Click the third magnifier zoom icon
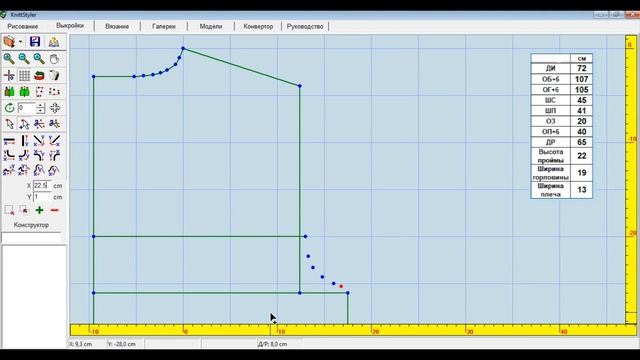 [x=39, y=59]
